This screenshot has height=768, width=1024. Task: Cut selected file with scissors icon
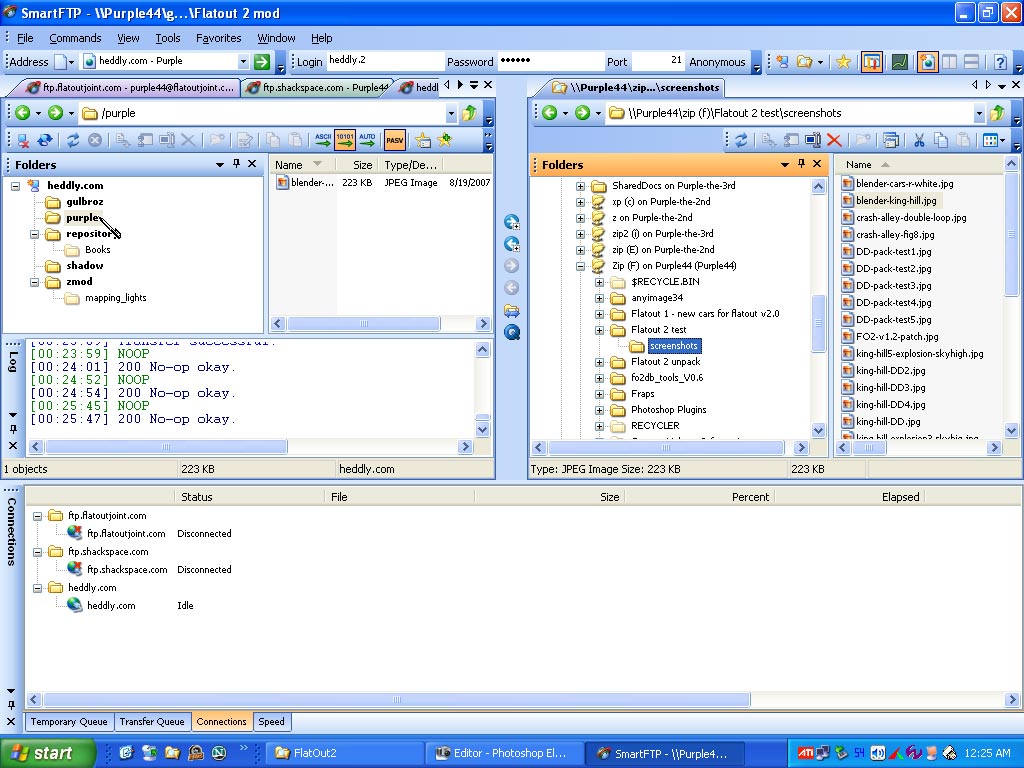[x=919, y=140]
